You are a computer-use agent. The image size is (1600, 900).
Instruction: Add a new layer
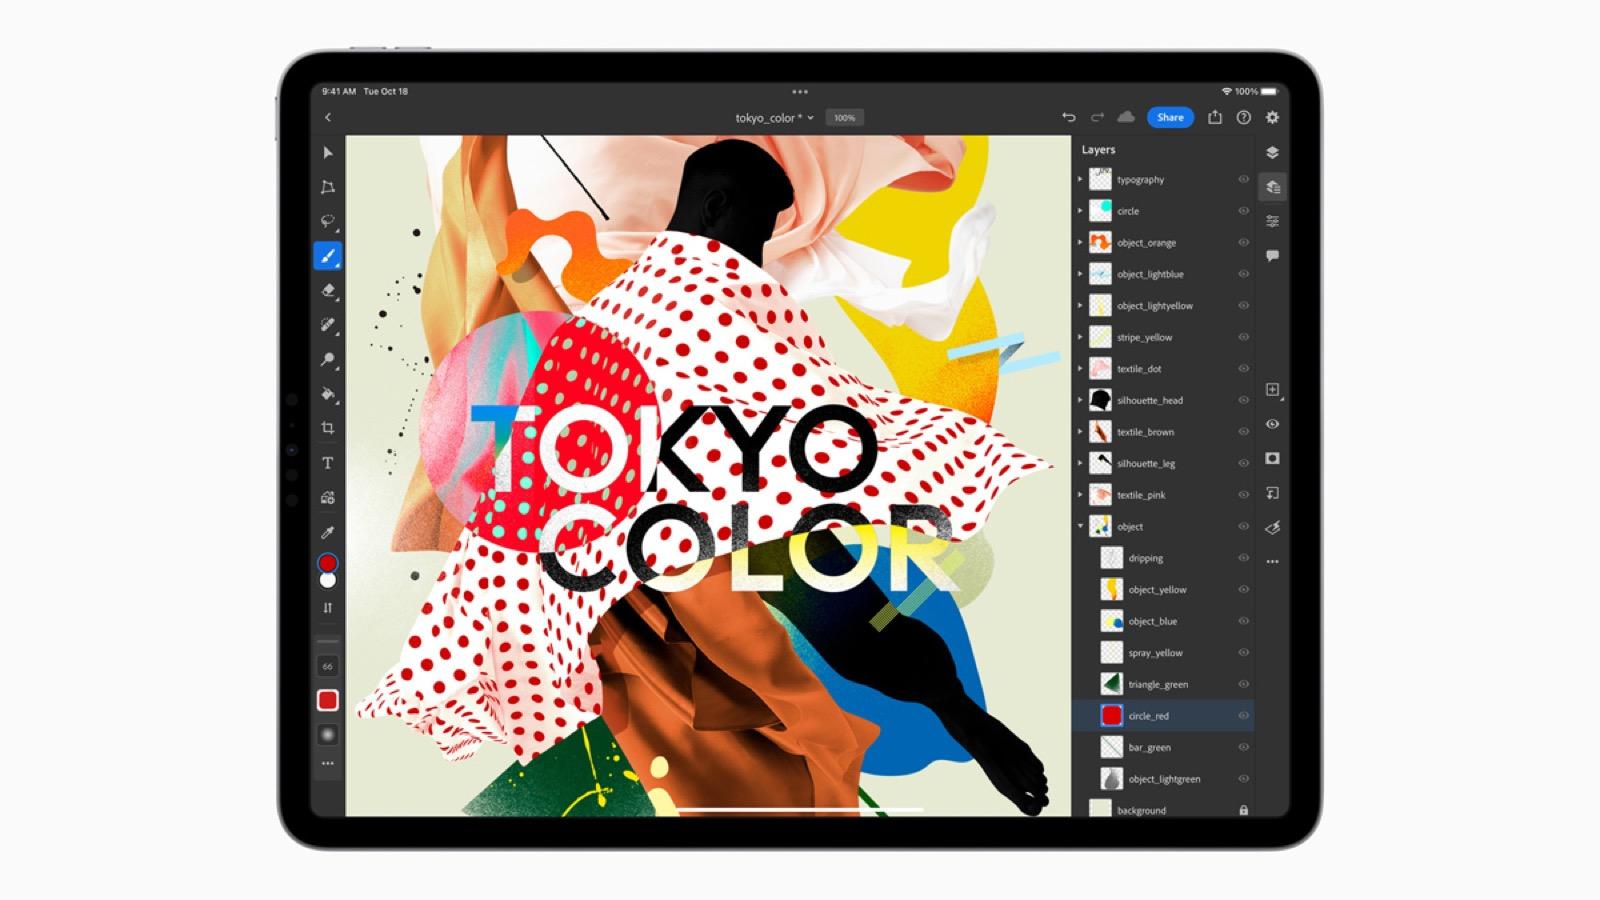click(x=1272, y=390)
